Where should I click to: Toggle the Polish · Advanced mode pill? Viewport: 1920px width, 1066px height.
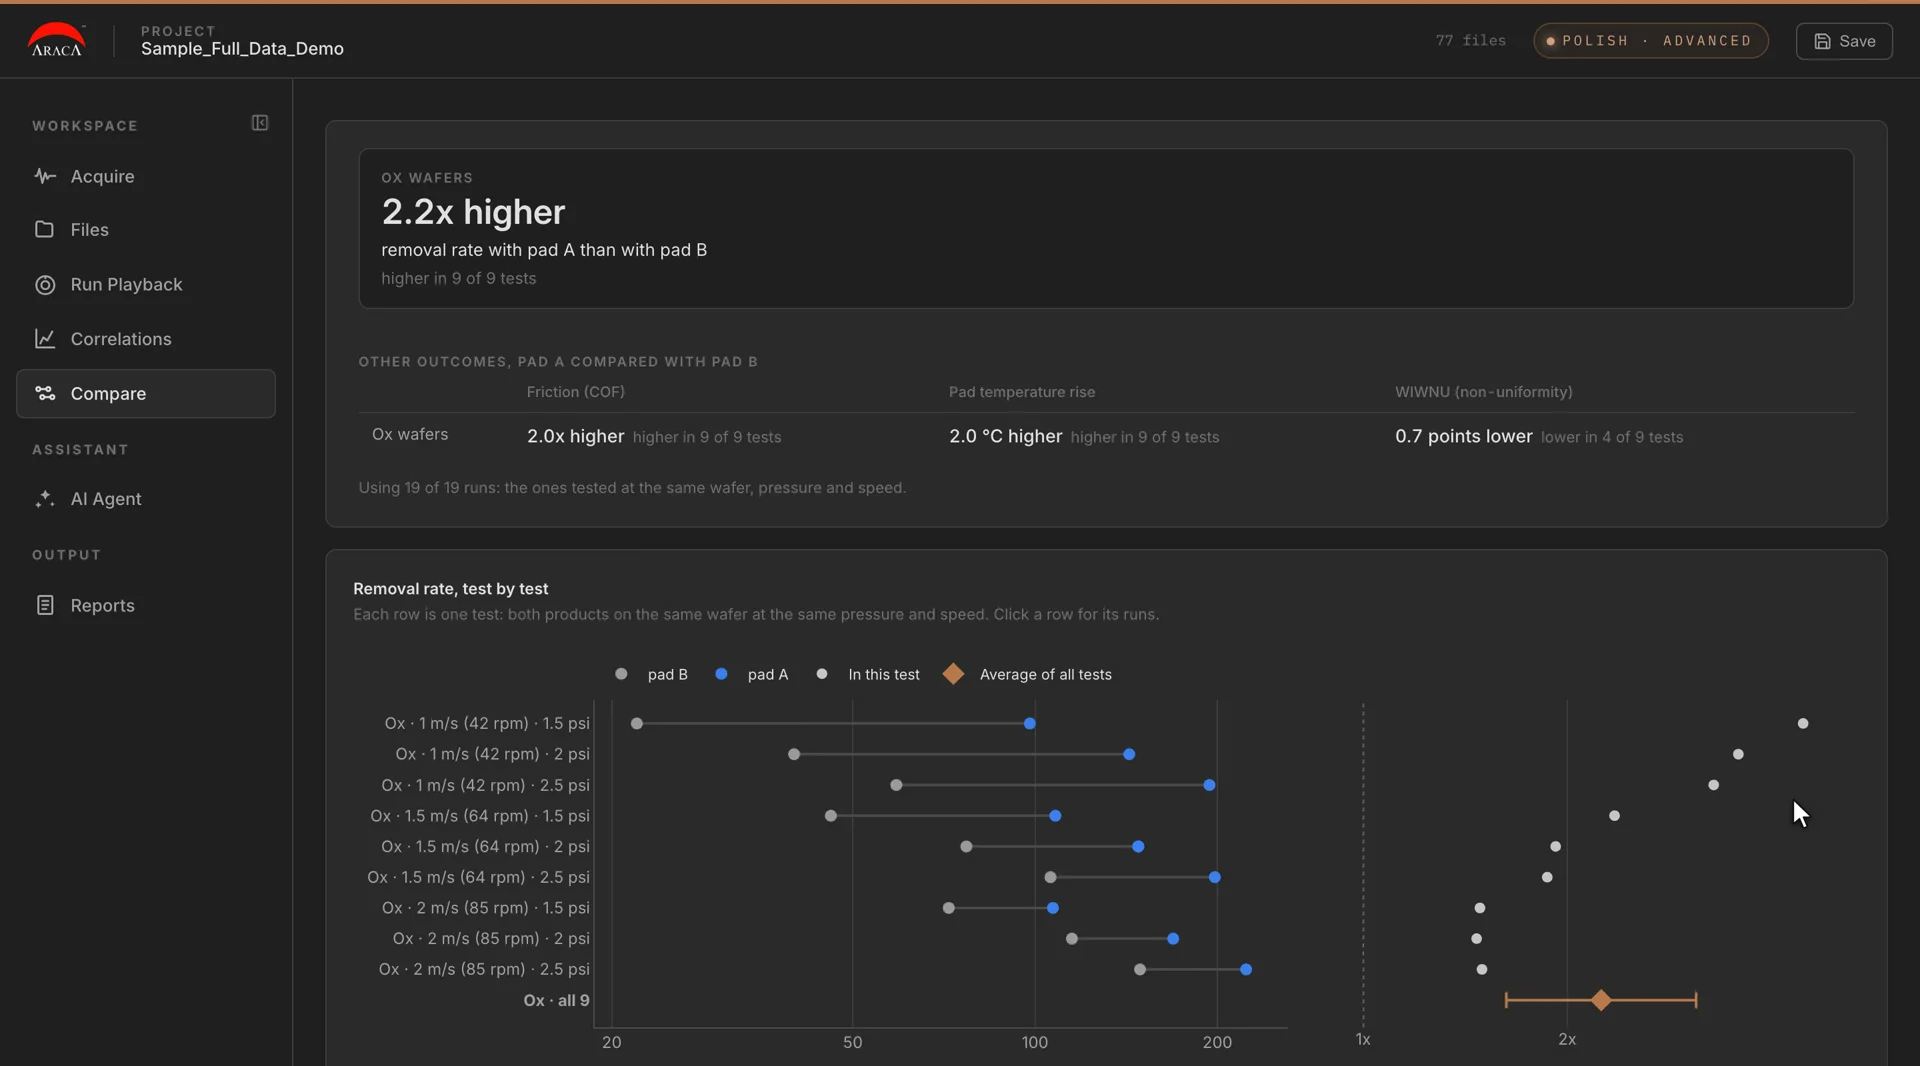[x=1651, y=41]
